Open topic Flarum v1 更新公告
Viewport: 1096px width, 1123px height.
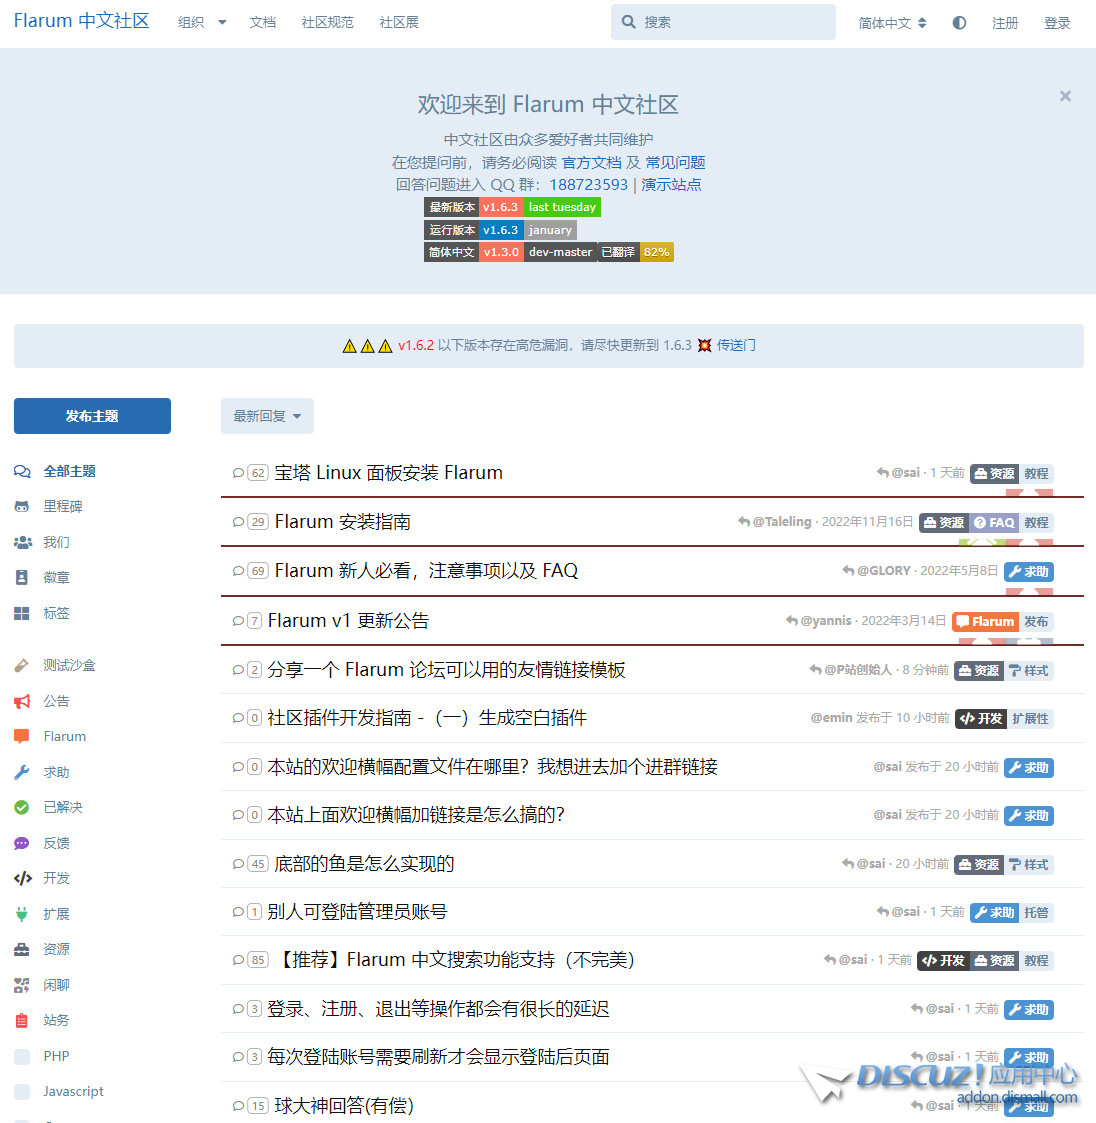click(348, 620)
